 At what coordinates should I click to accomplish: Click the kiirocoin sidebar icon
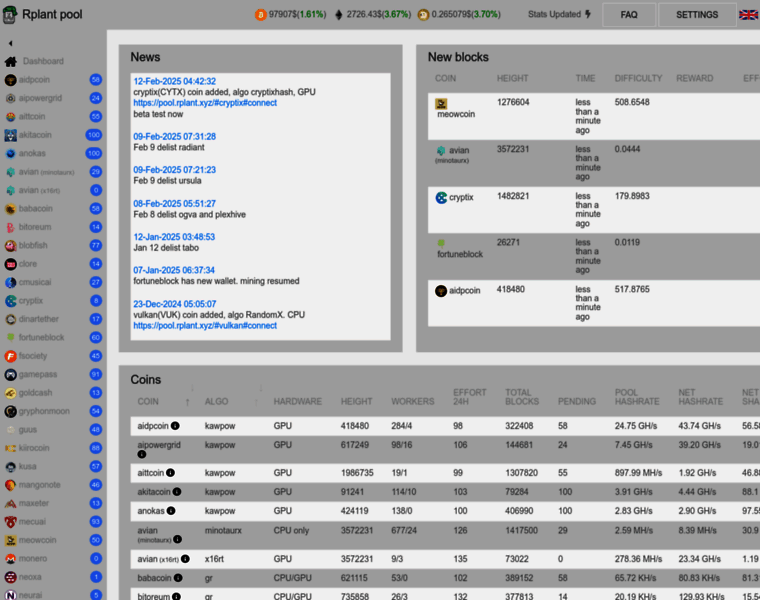pyautogui.click(x=10, y=448)
